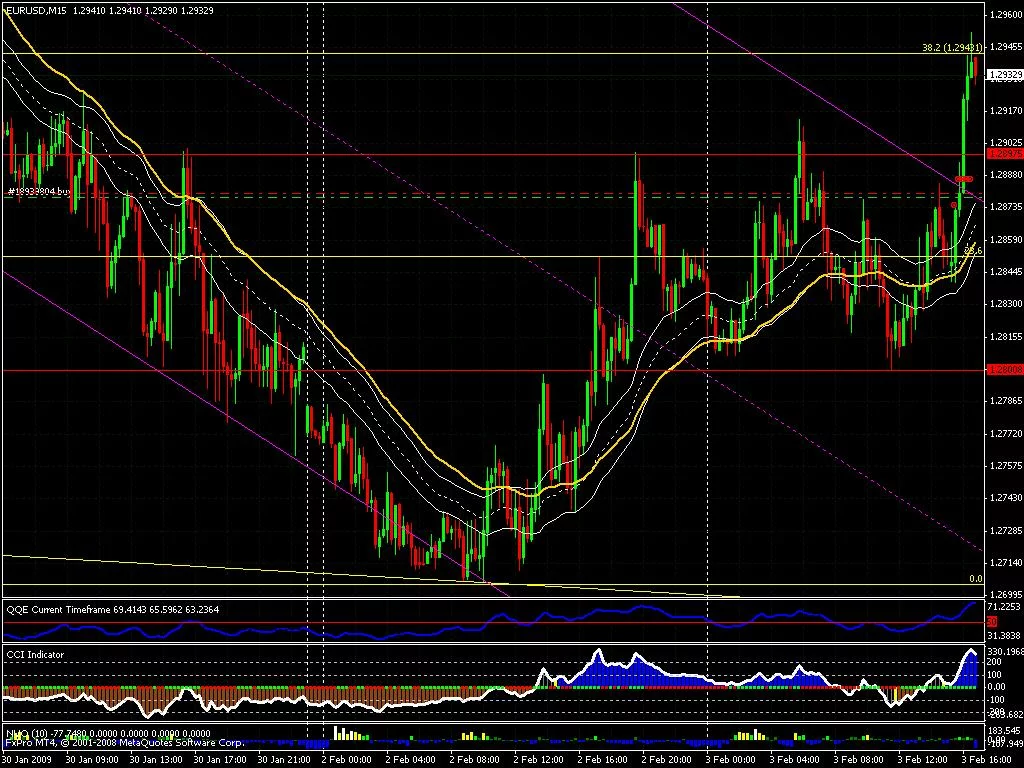Click the 3 Feb 16:00 time label
This screenshot has height=768, width=1024.
[x=987, y=760]
